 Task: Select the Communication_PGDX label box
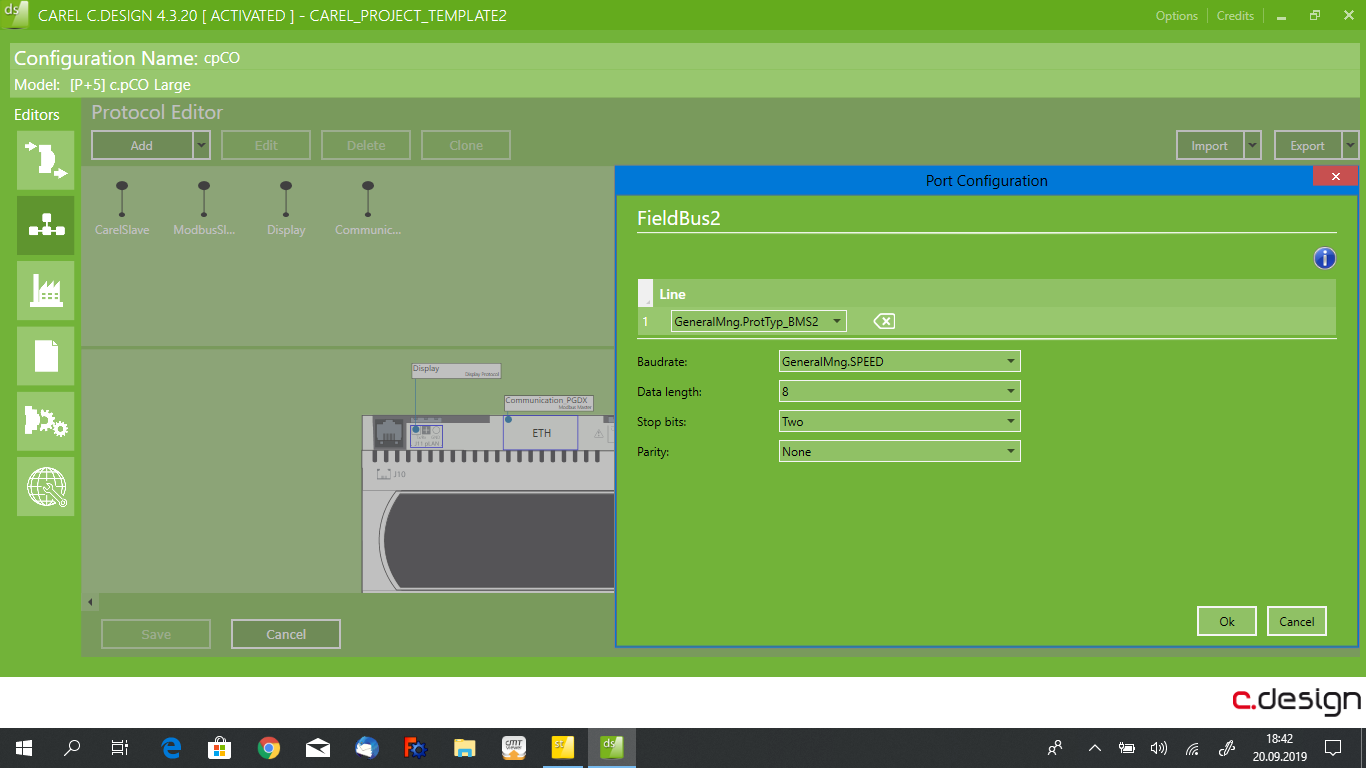[x=549, y=403]
